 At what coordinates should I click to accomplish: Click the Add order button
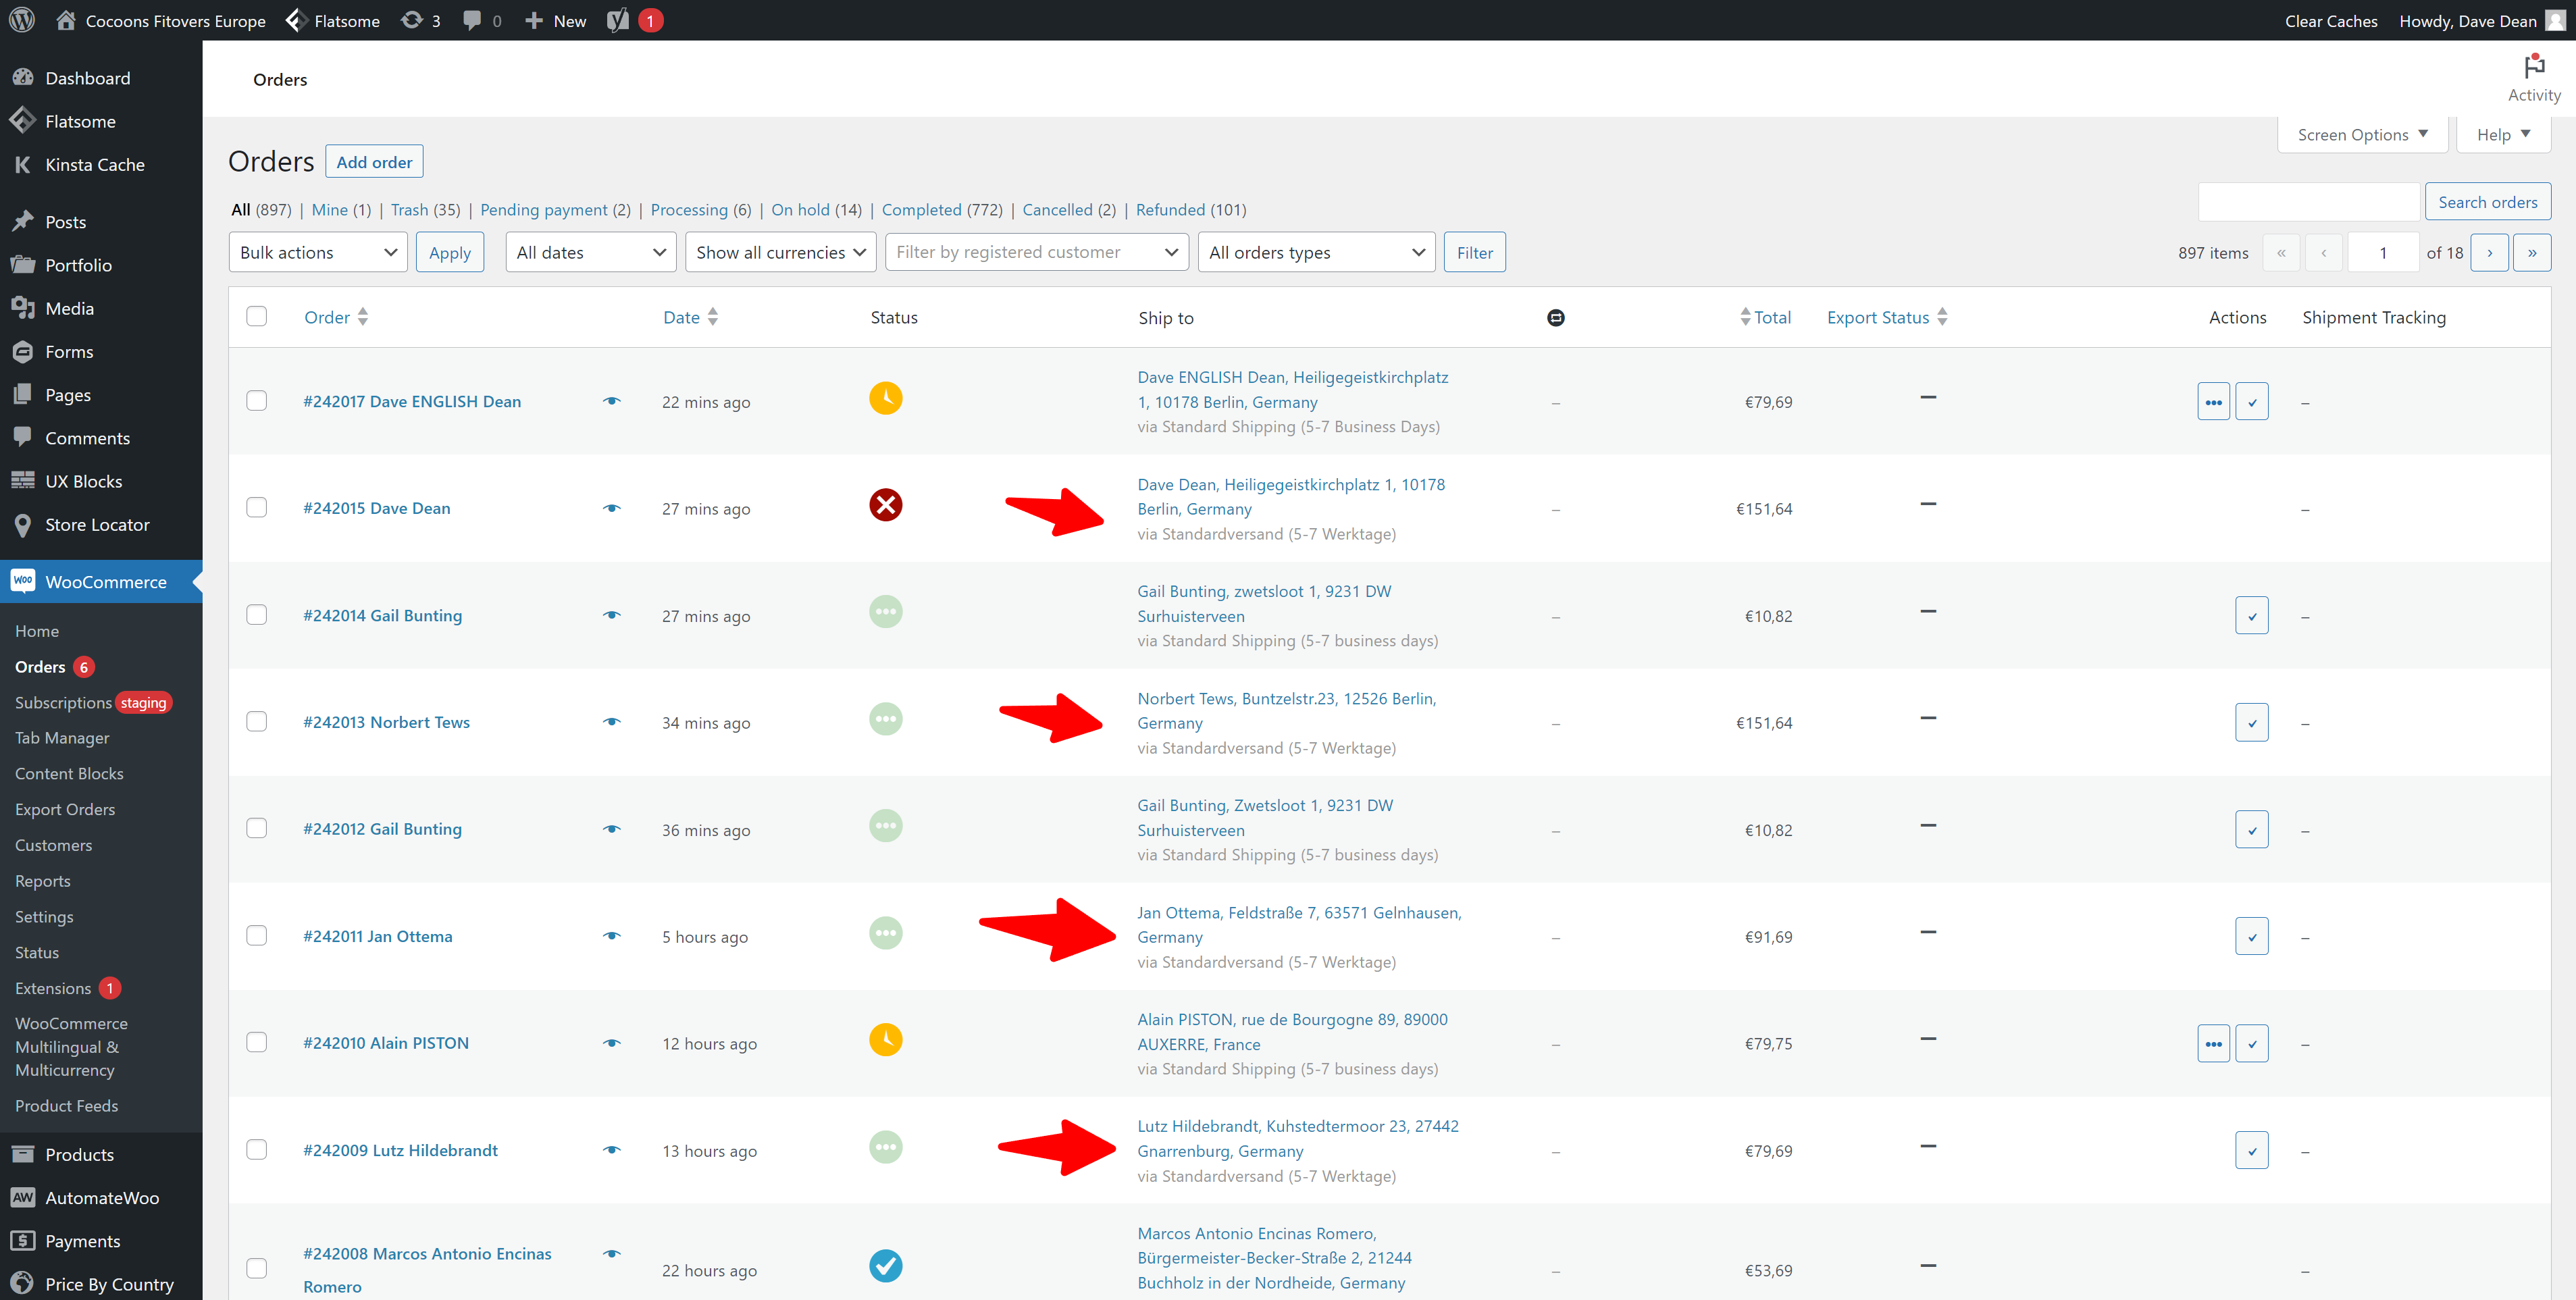374,162
